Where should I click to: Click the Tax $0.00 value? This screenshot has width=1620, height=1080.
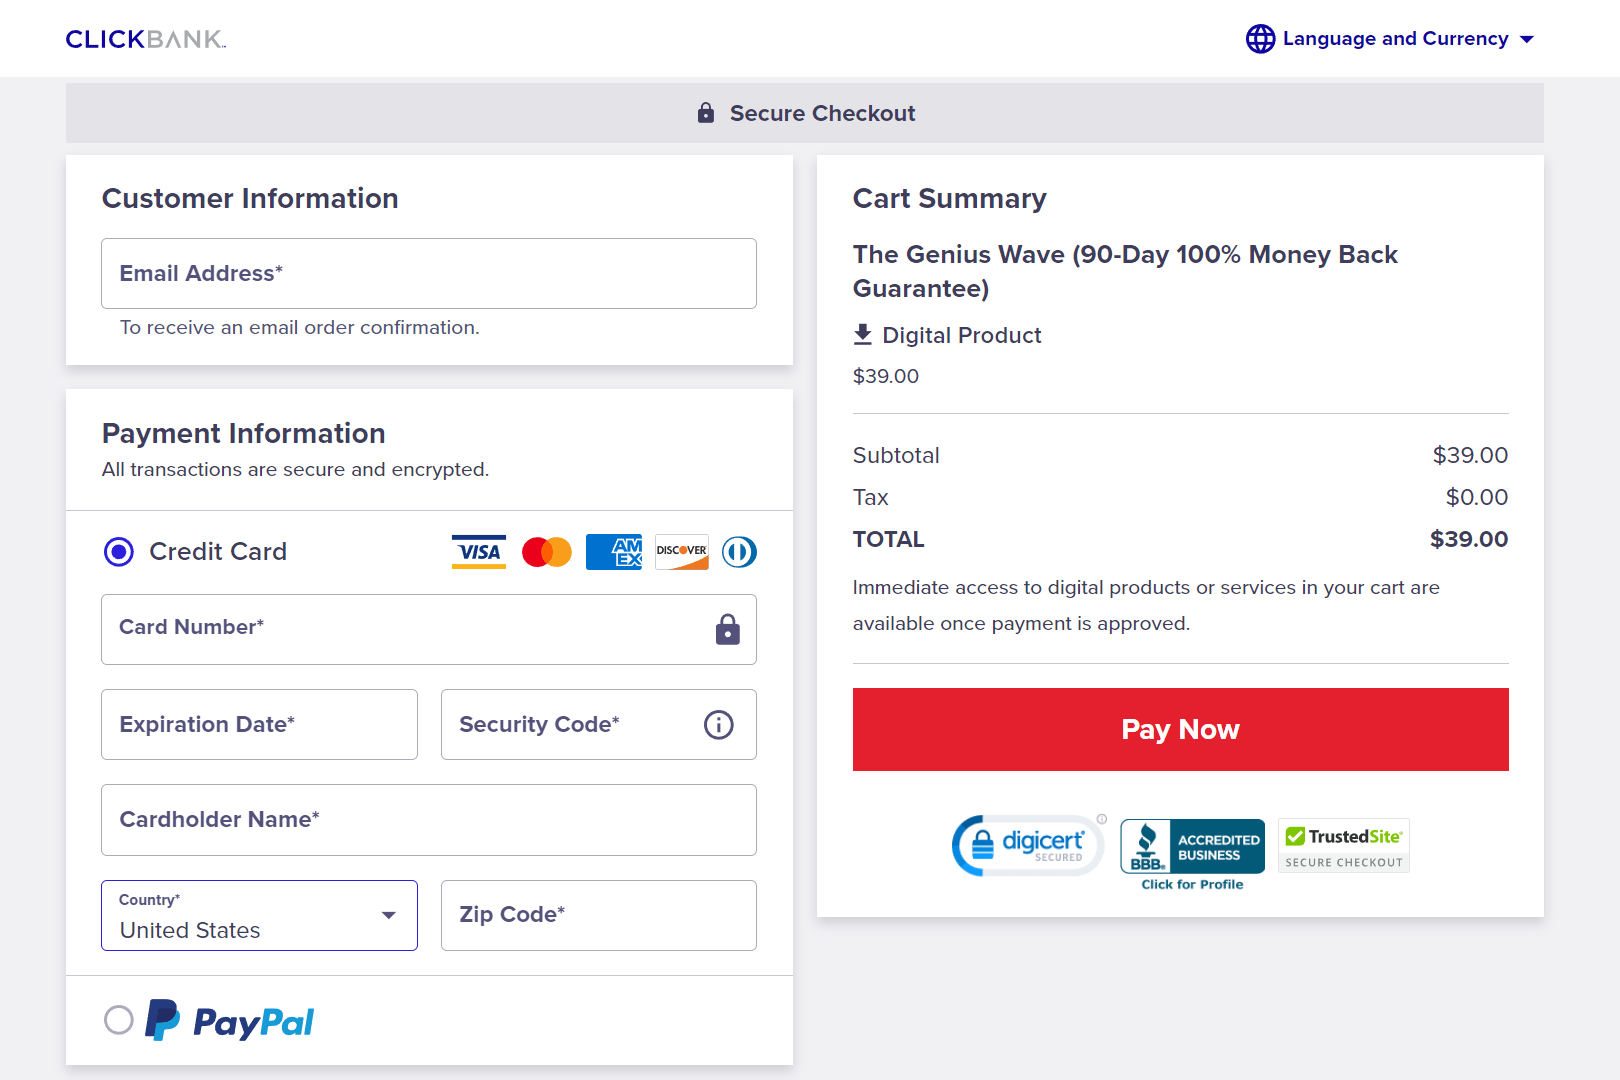pyautogui.click(x=1477, y=497)
